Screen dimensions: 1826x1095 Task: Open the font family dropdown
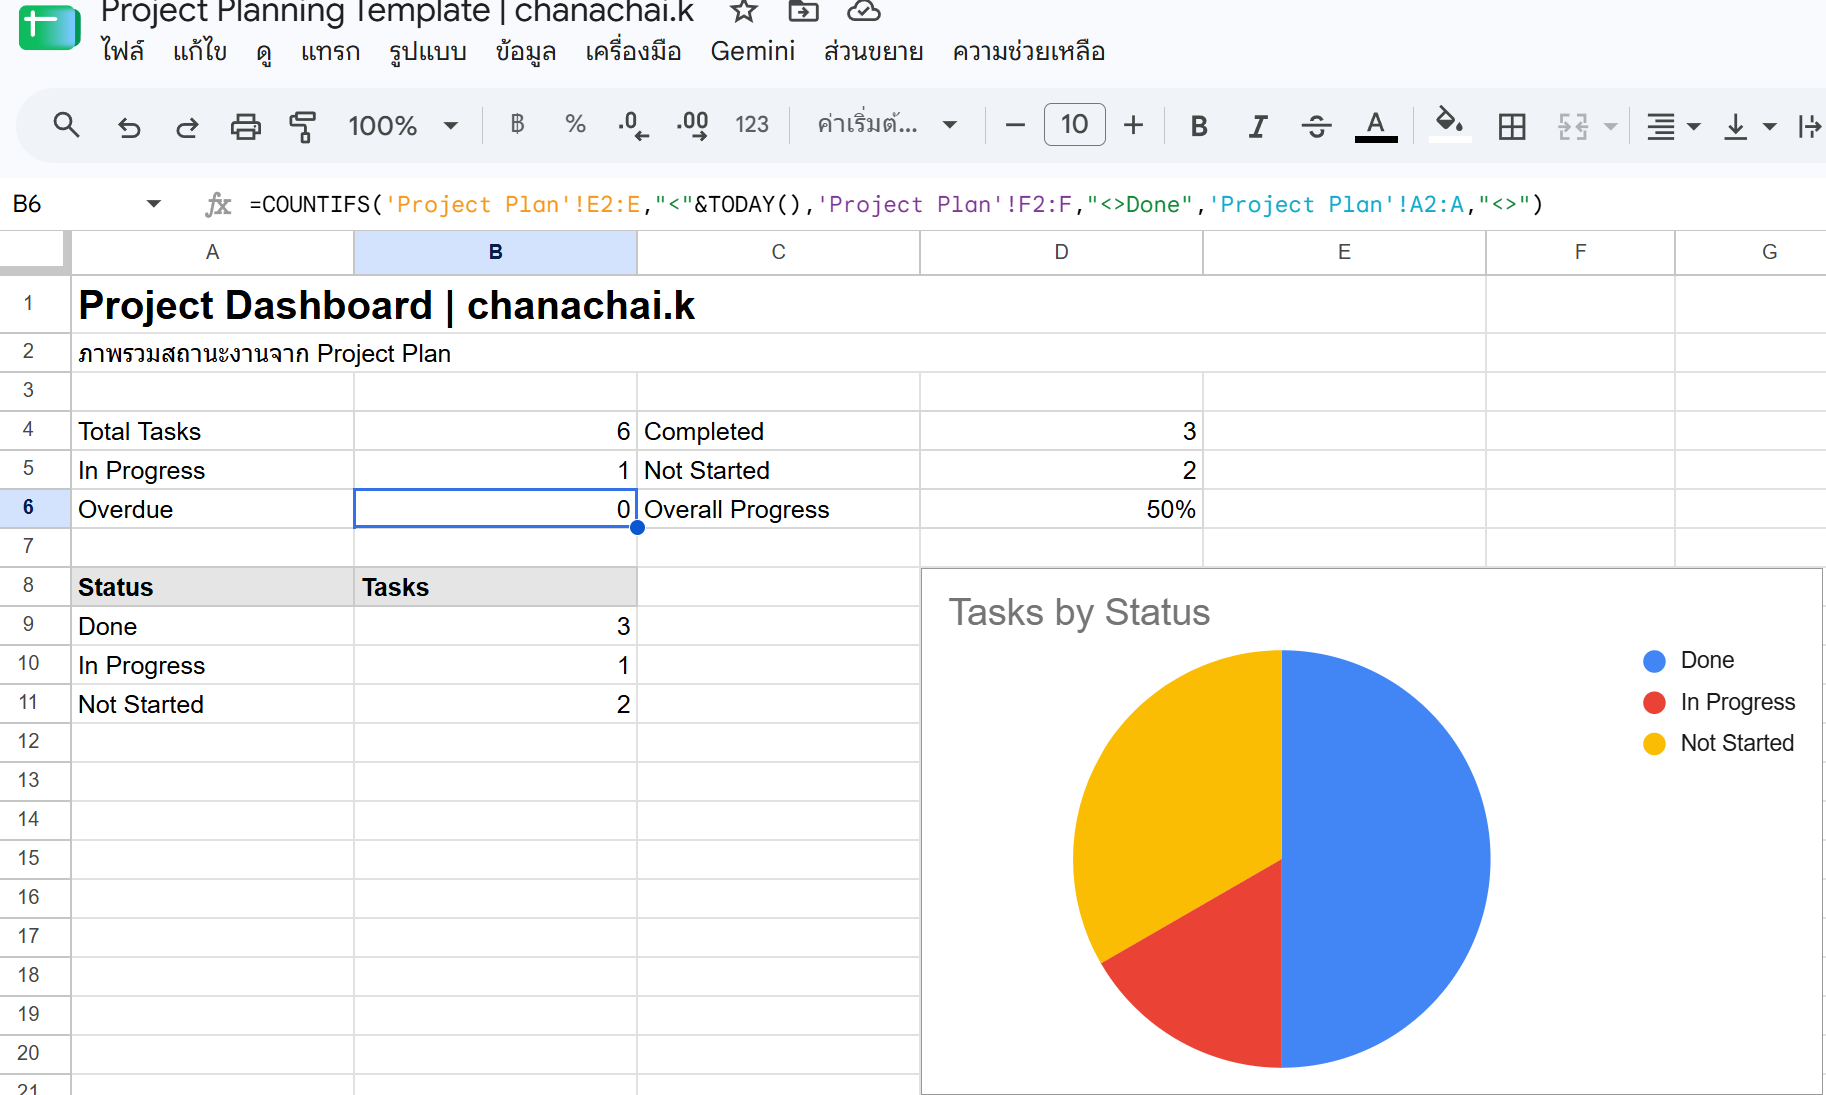click(887, 125)
